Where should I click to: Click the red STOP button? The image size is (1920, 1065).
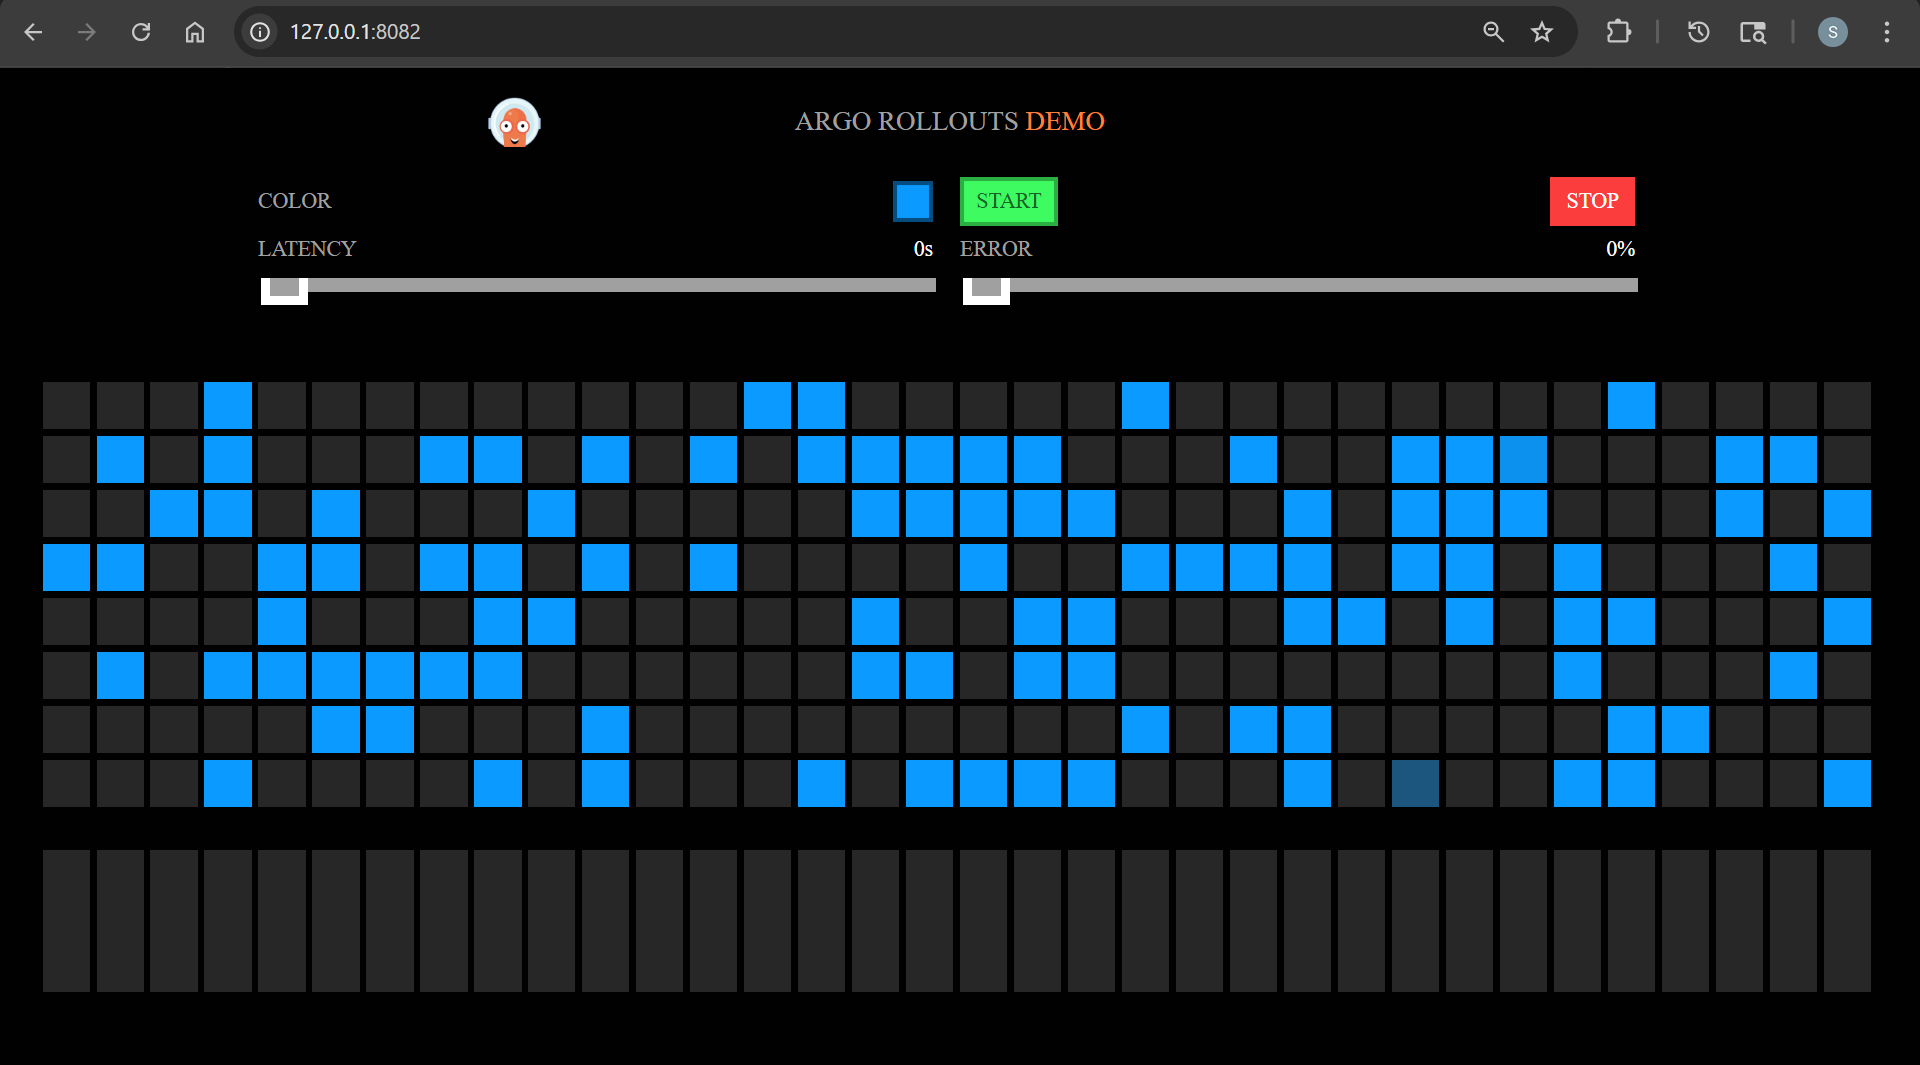[1592, 201]
